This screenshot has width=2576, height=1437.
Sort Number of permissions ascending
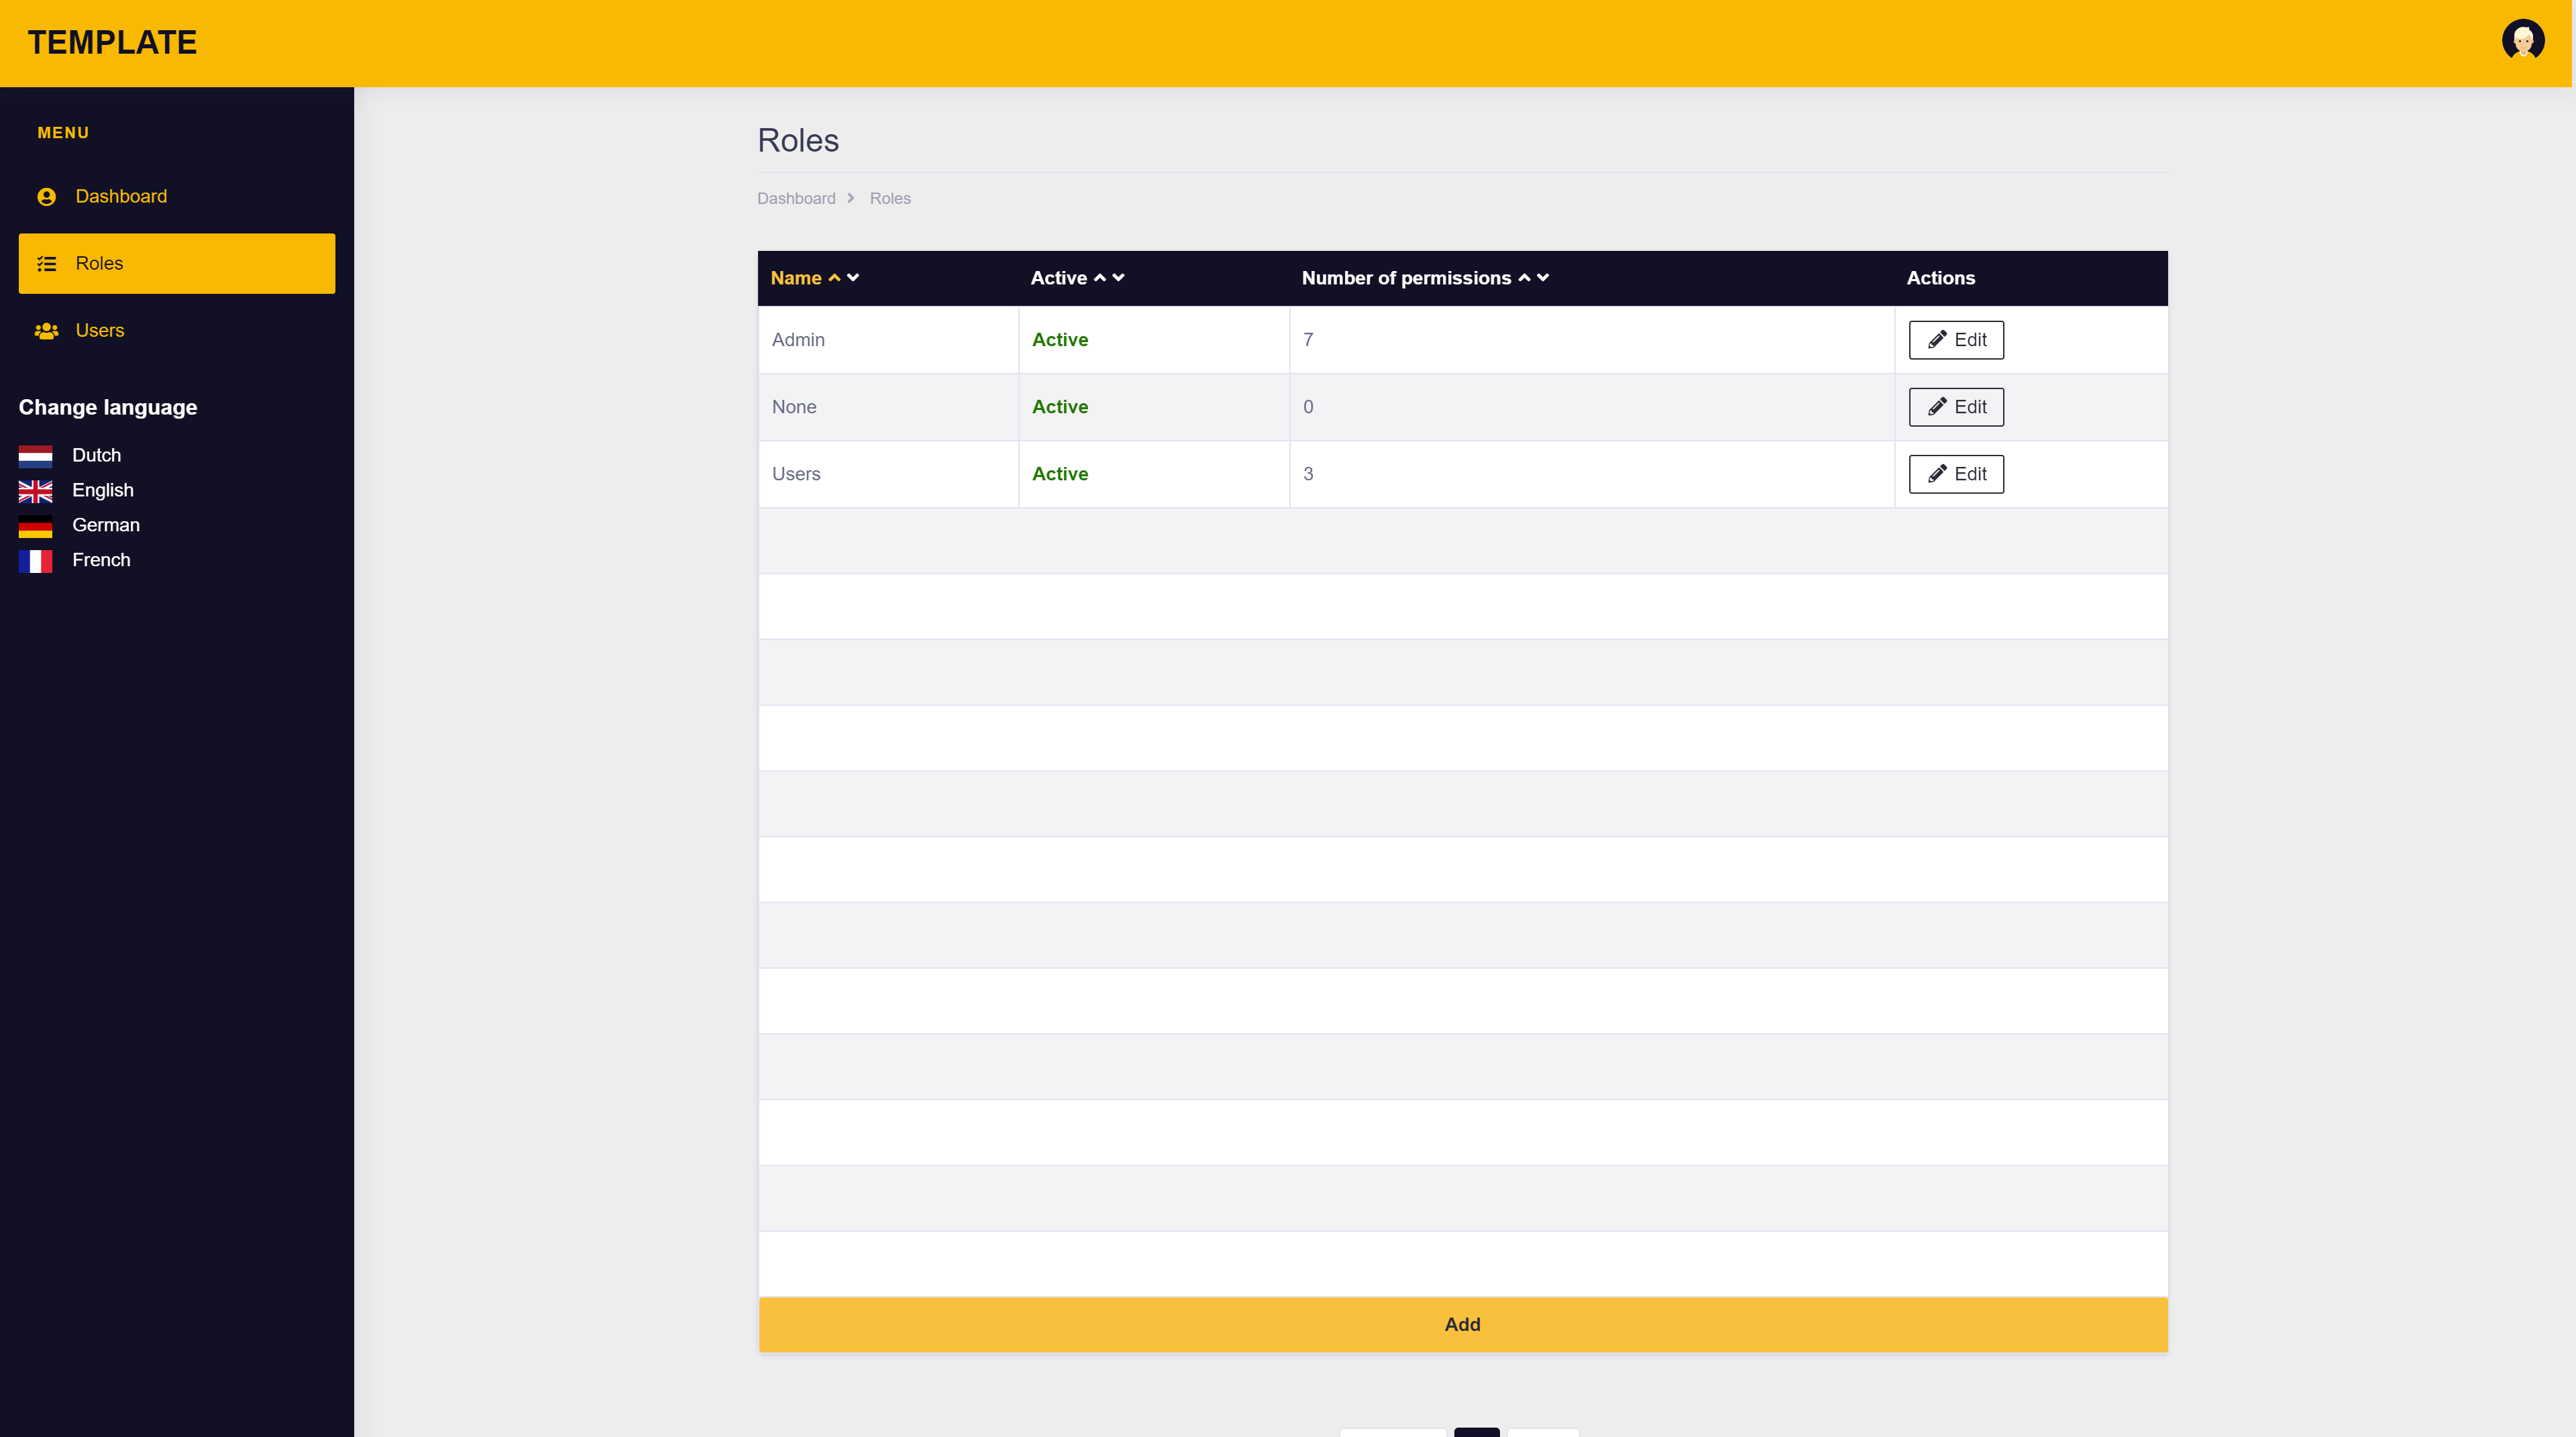click(1524, 278)
